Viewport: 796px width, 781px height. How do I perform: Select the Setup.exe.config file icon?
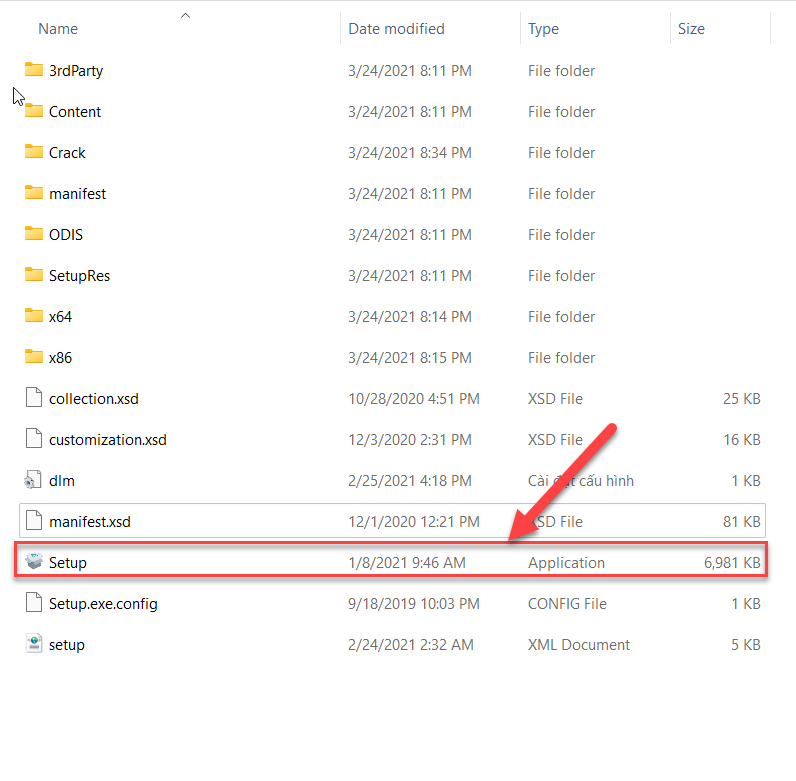pyautogui.click(x=35, y=603)
